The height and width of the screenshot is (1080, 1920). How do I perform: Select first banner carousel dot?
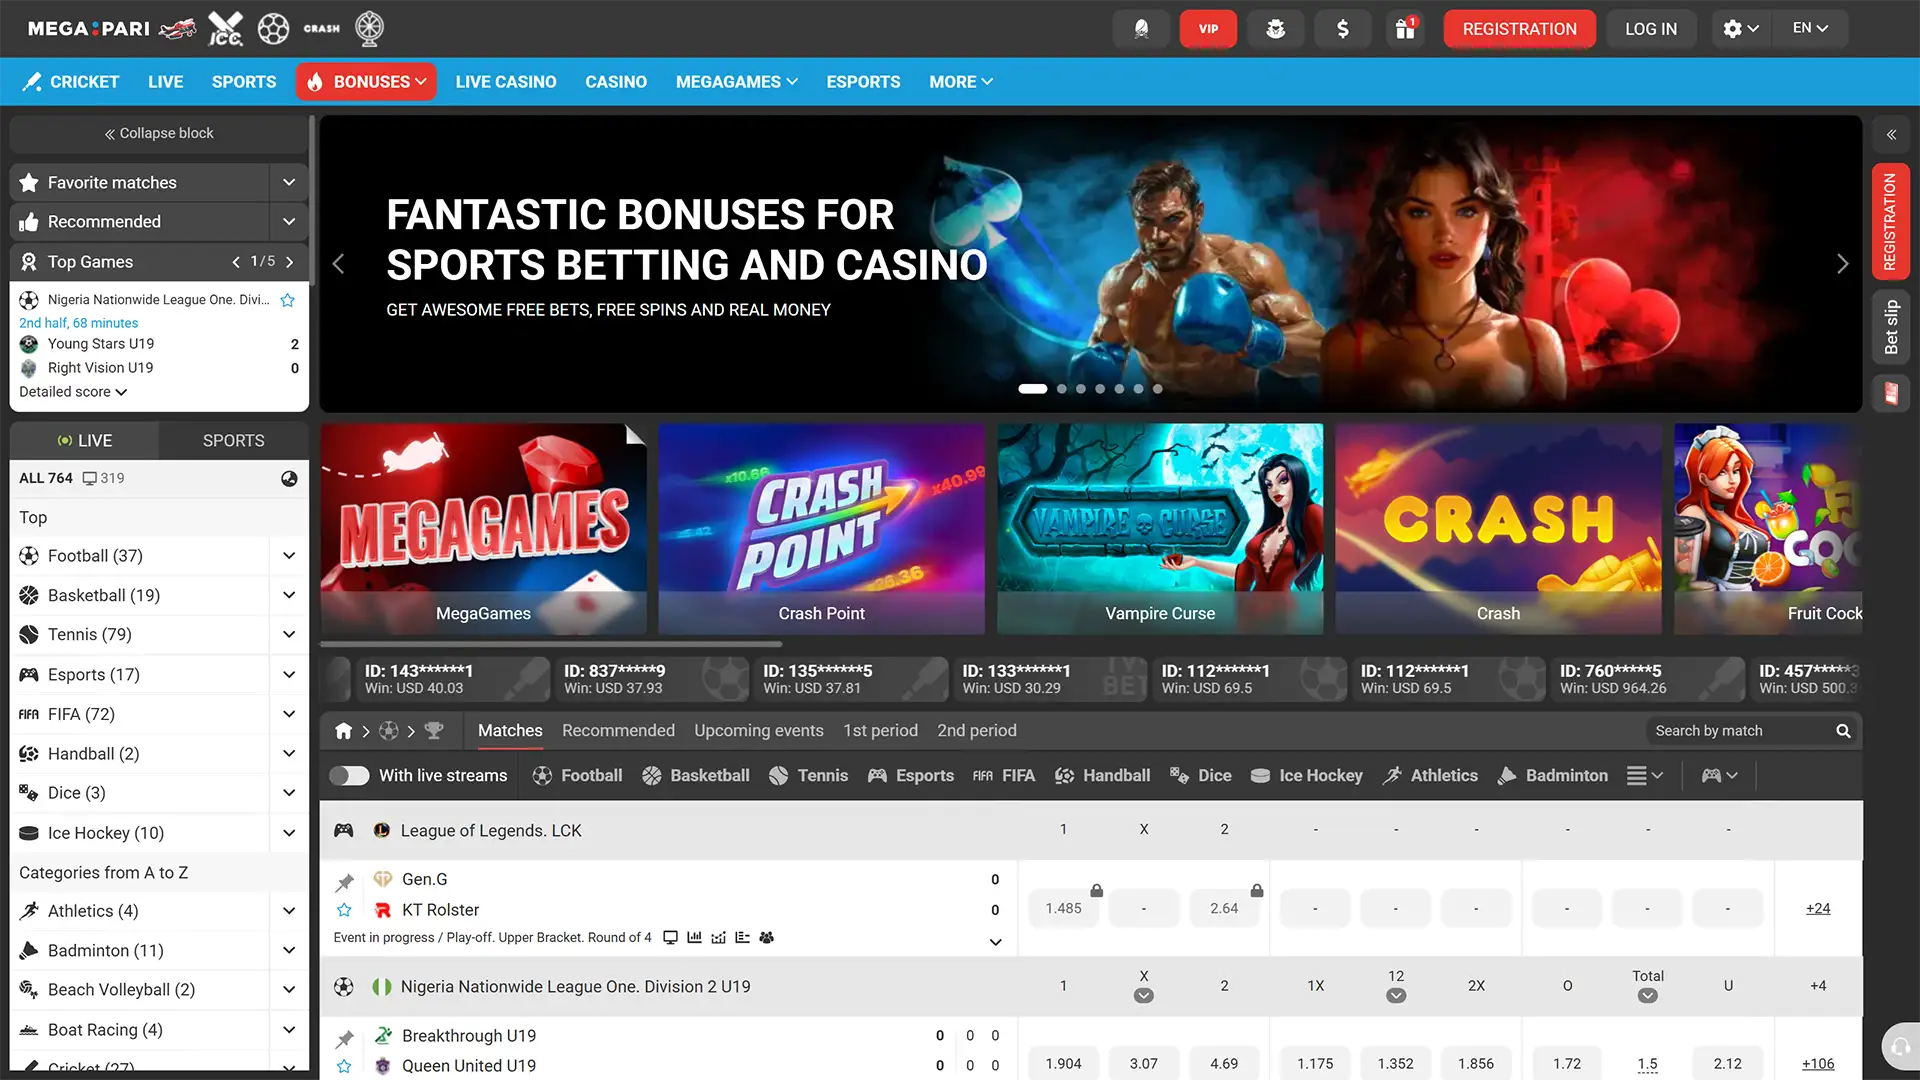pos(1032,389)
